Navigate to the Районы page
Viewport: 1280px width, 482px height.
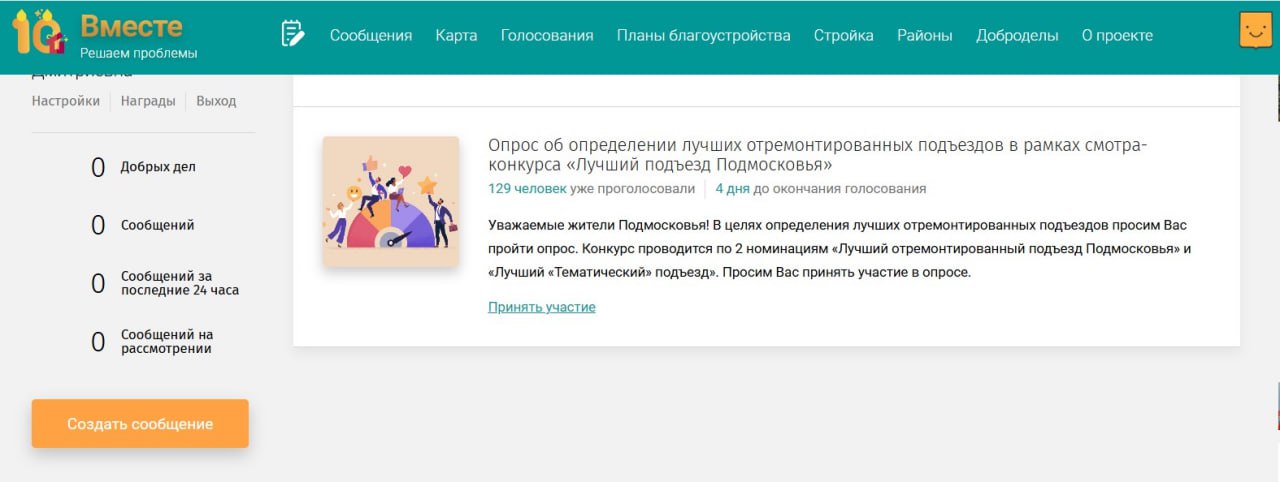point(924,36)
